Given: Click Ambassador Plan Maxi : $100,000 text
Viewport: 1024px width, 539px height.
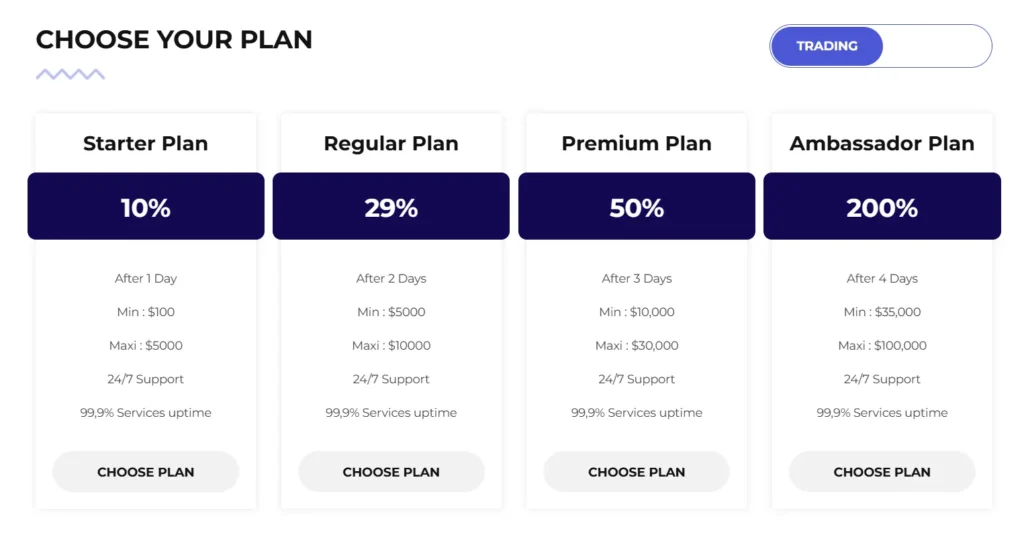Looking at the screenshot, I should point(882,346).
